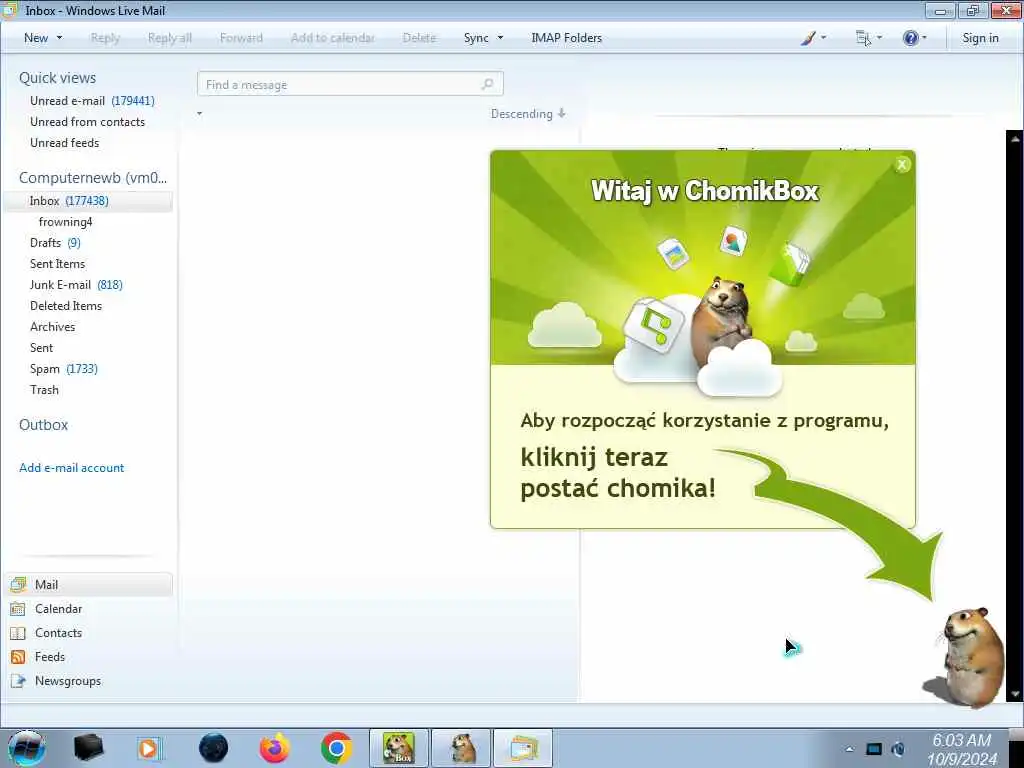Image resolution: width=1024 pixels, height=768 pixels.
Task: Open the Help question mark icon
Action: (x=910, y=38)
